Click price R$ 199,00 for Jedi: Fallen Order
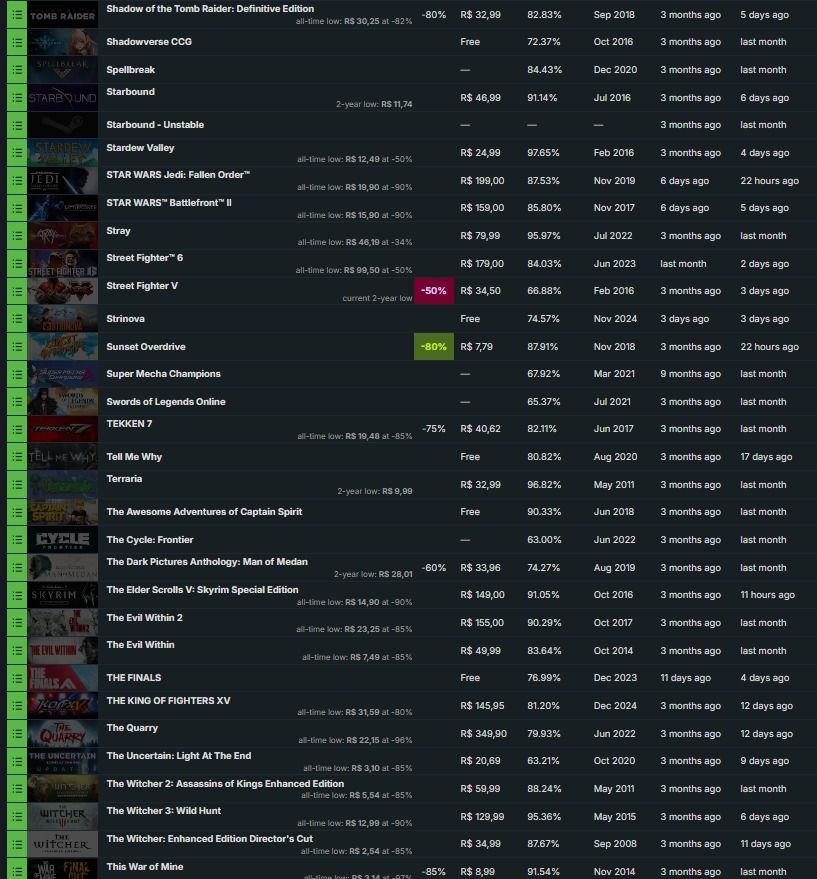This screenshot has height=879, width=817. point(482,181)
